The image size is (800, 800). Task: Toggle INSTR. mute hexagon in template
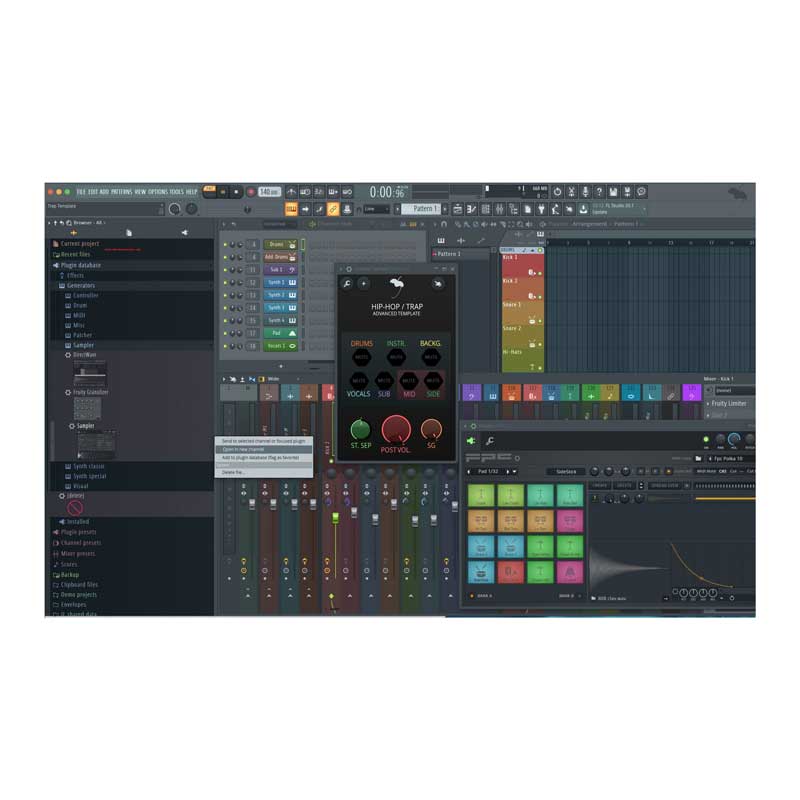click(x=396, y=357)
